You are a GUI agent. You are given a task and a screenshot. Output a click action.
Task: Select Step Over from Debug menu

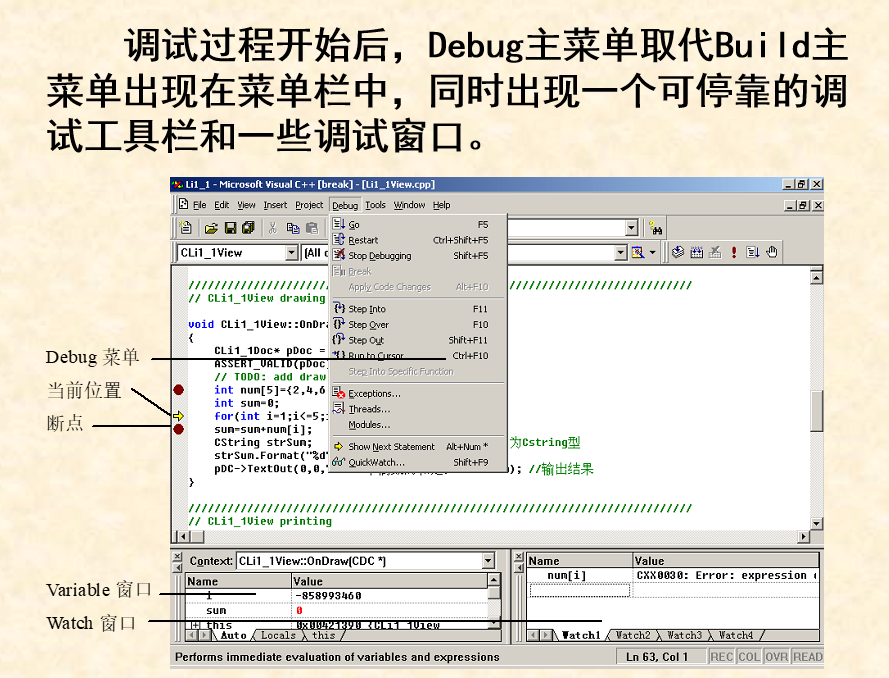click(x=418, y=324)
